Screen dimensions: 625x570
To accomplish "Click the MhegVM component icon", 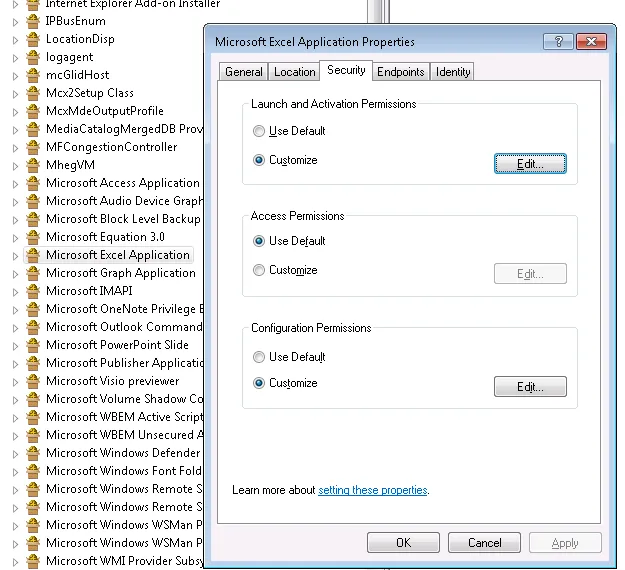I will tap(33, 165).
